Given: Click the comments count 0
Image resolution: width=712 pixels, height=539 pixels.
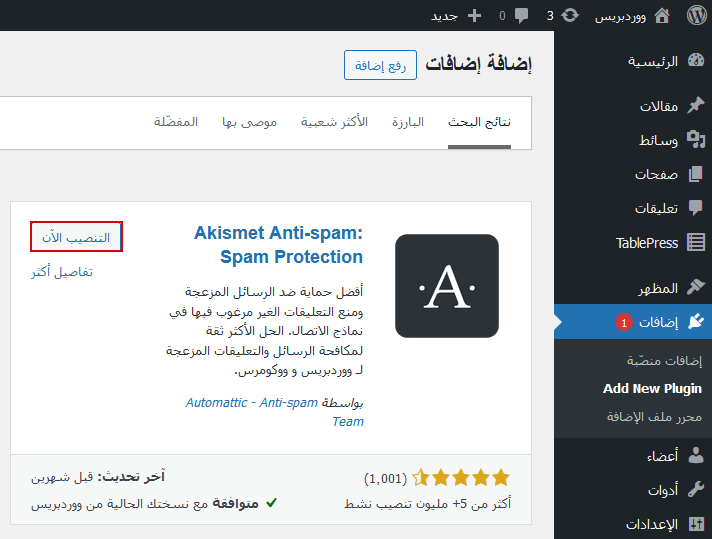Looking at the screenshot, I should coord(502,16).
